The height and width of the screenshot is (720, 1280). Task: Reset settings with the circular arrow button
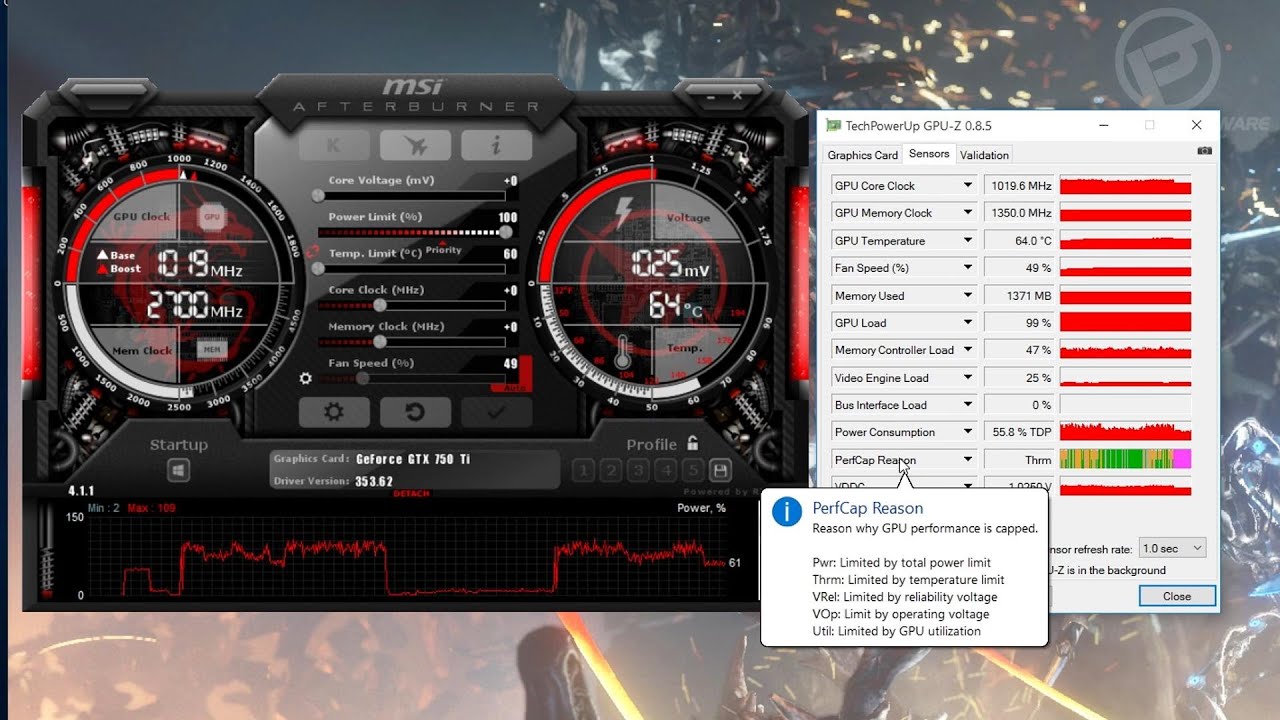pyautogui.click(x=415, y=411)
